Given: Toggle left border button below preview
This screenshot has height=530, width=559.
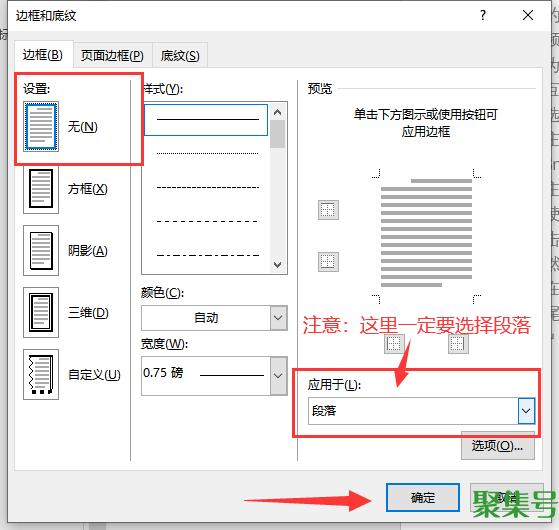Looking at the screenshot, I should pyautogui.click(x=394, y=344).
